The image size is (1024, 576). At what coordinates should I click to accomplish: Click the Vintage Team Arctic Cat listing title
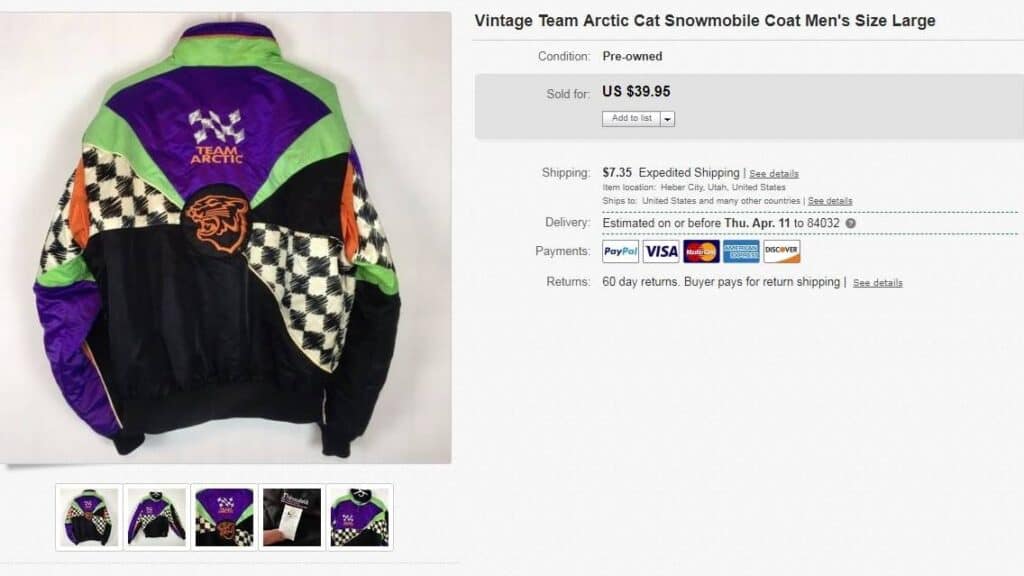705,21
